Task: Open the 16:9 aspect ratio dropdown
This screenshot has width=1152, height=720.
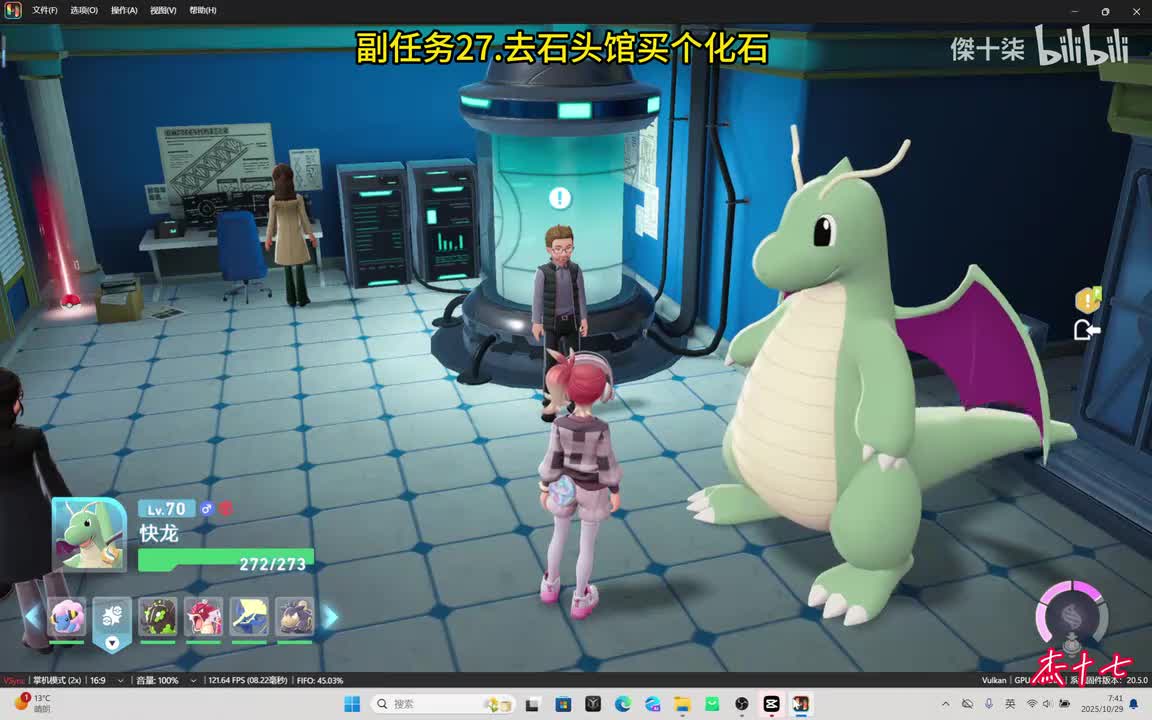Action: coord(107,680)
